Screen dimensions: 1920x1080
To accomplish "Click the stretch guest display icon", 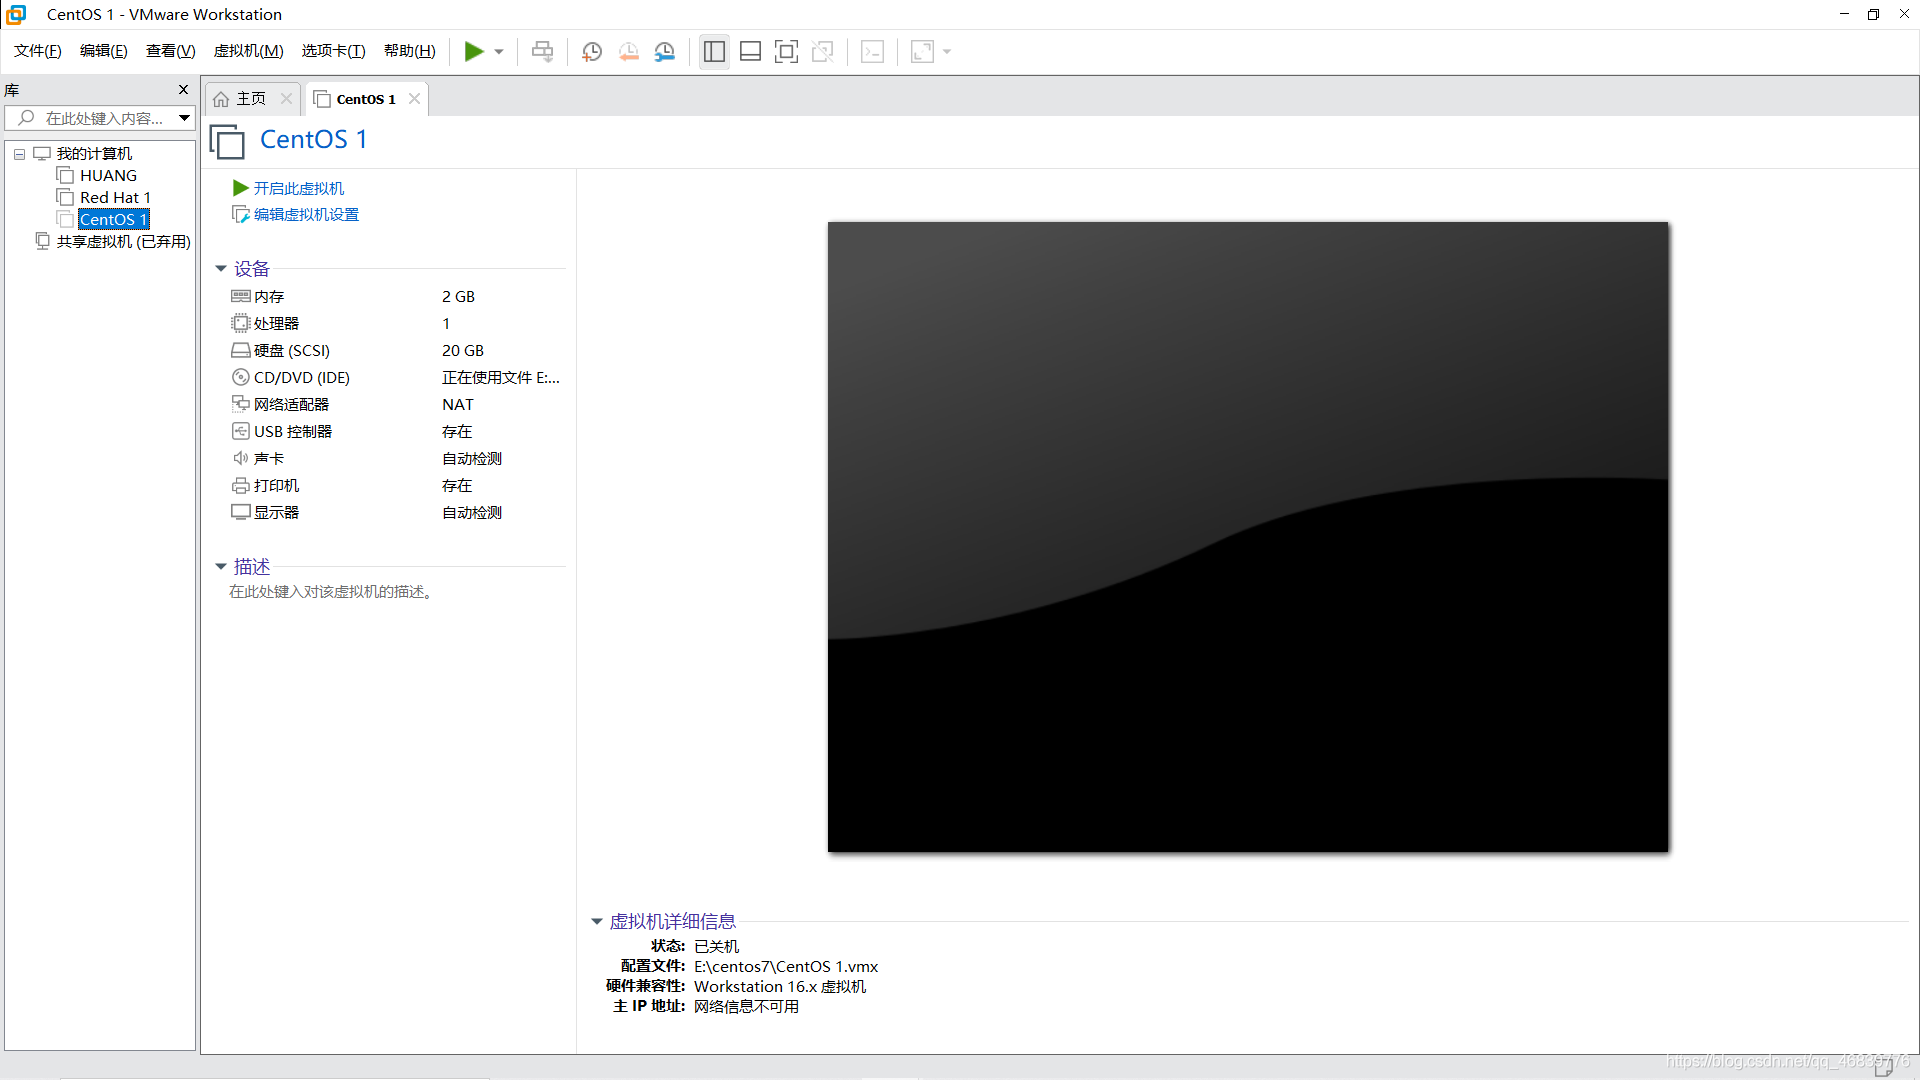I will [922, 52].
